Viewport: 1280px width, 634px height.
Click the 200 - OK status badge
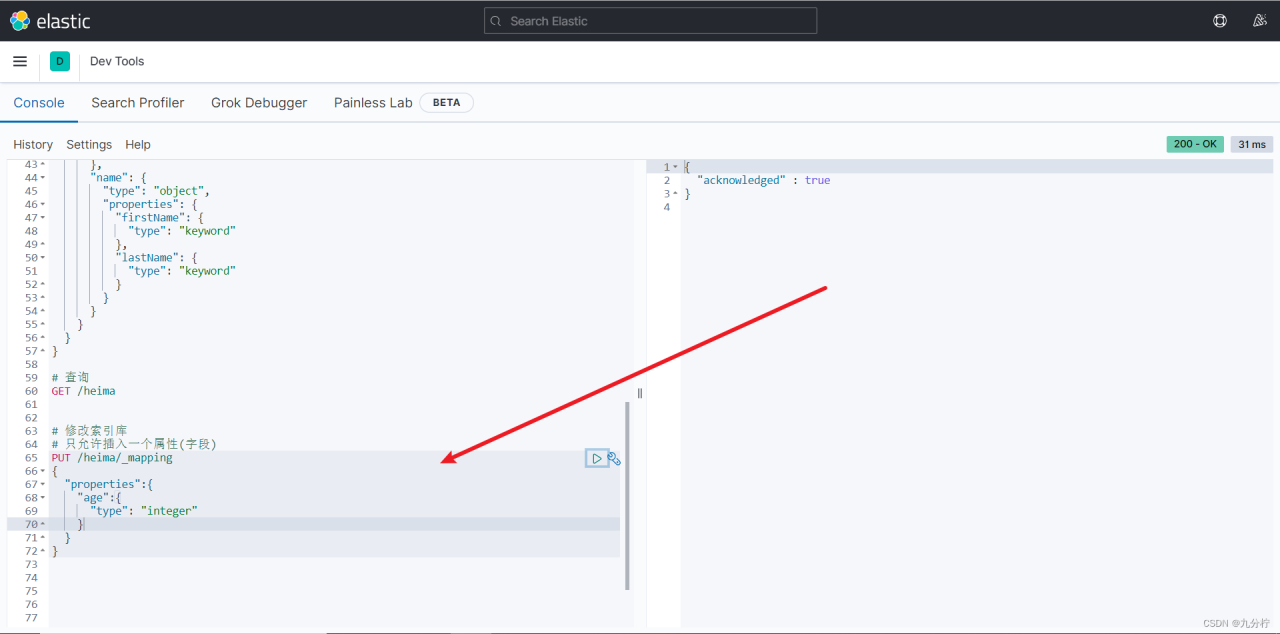coord(1195,144)
